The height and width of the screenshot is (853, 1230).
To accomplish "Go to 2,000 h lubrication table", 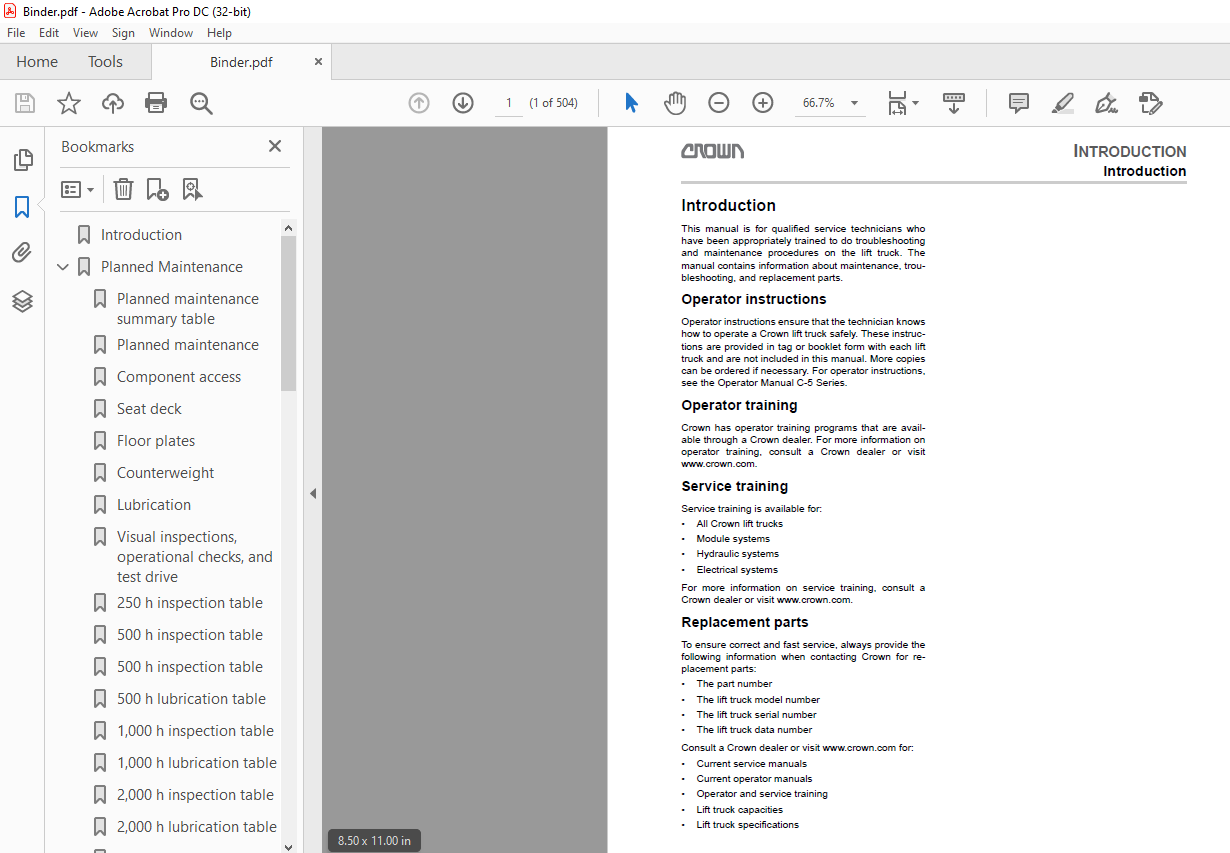I will 197,827.
